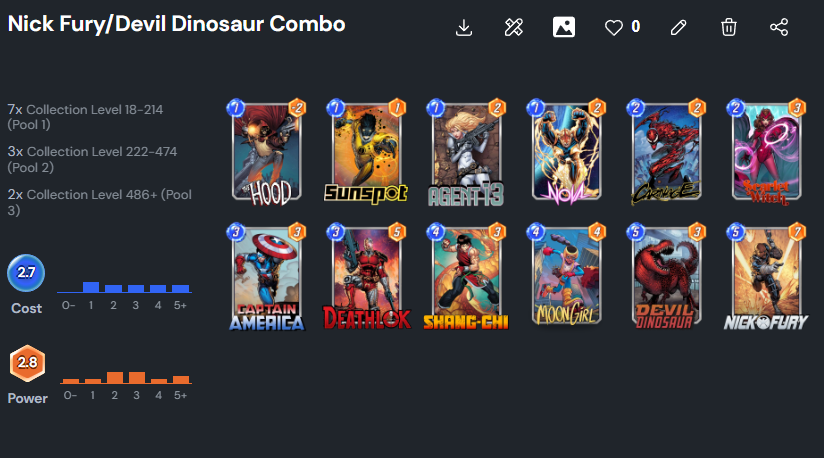Select the Sunspot card
This screenshot has height=458, width=824.
click(366, 152)
